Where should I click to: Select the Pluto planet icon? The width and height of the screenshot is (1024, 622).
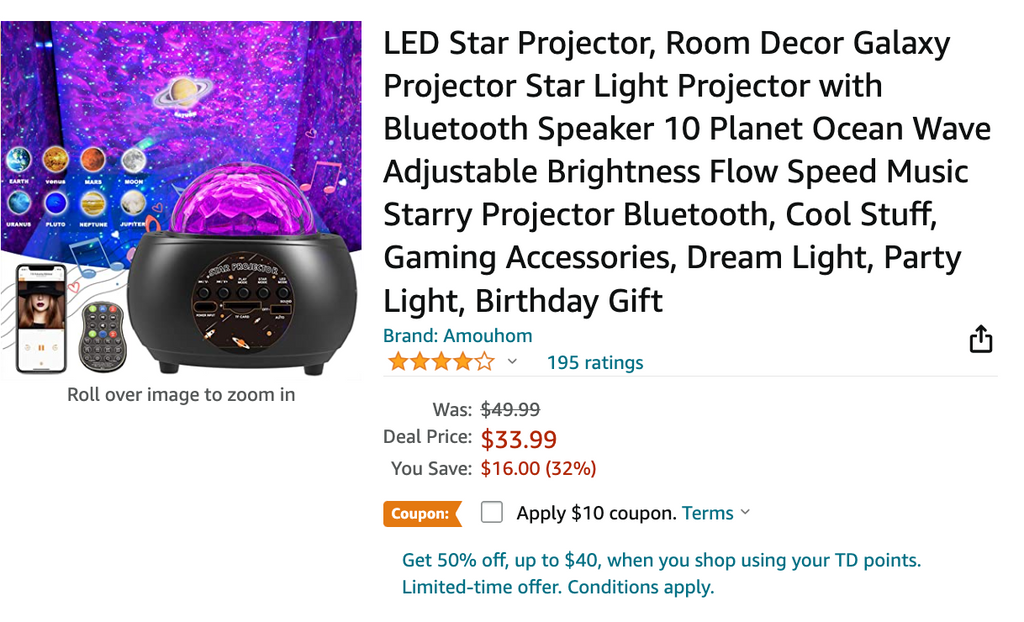coord(55,203)
